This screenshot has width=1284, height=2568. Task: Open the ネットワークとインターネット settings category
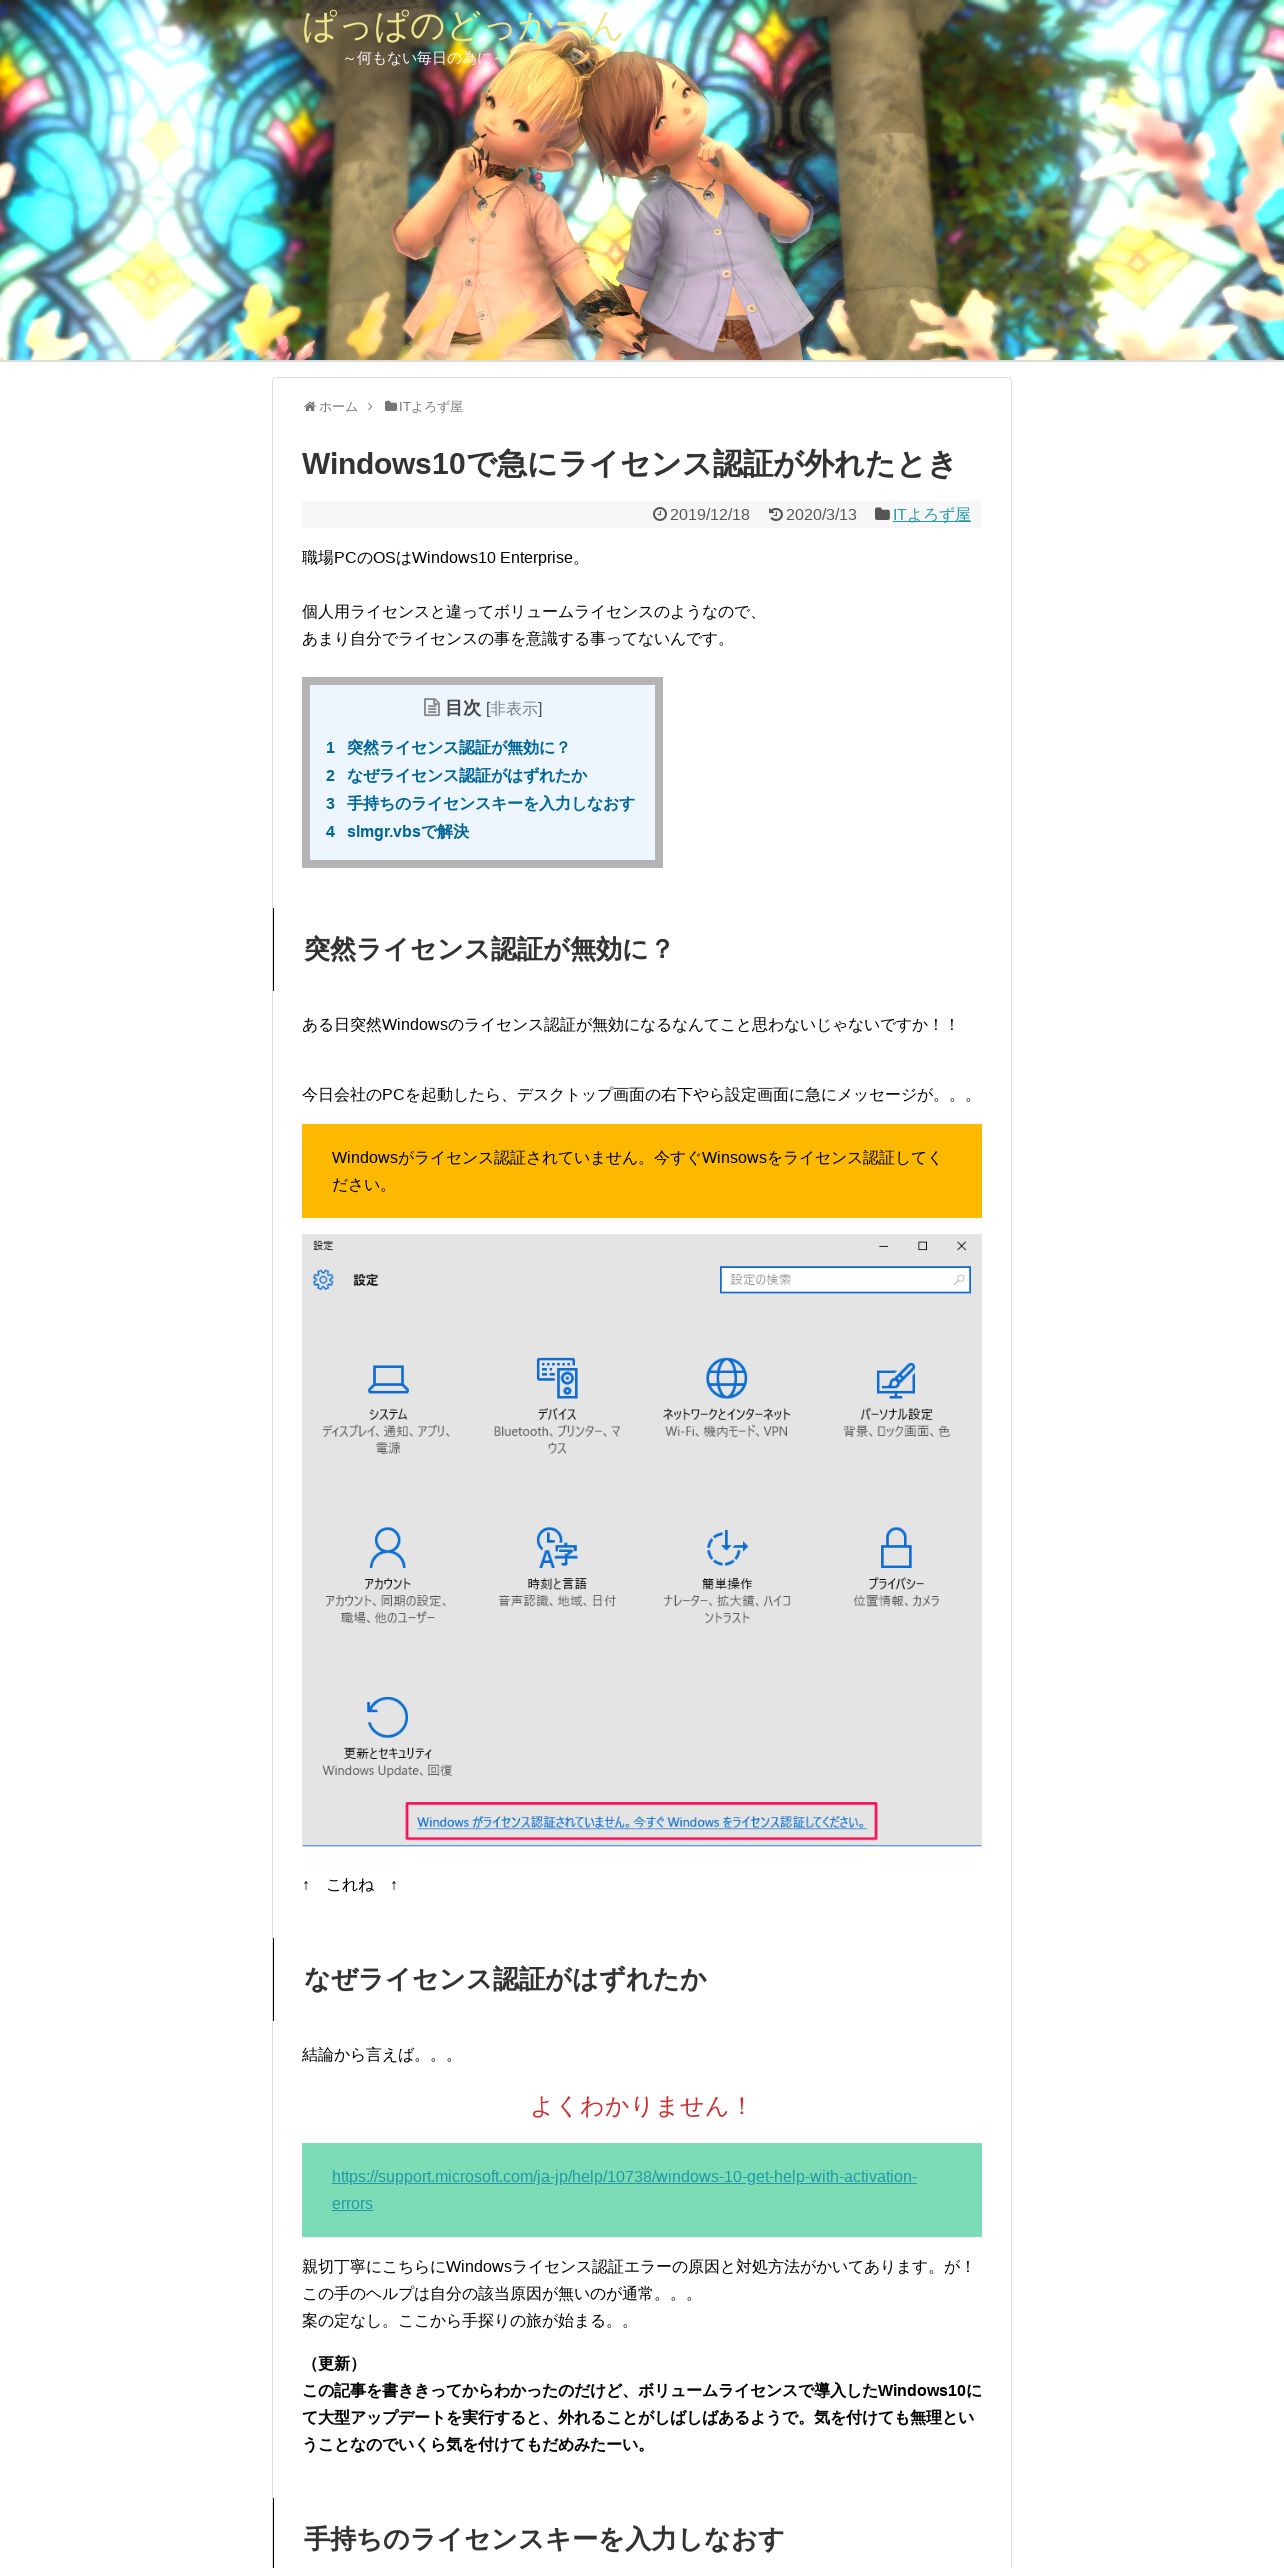(x=727, y=1399)
